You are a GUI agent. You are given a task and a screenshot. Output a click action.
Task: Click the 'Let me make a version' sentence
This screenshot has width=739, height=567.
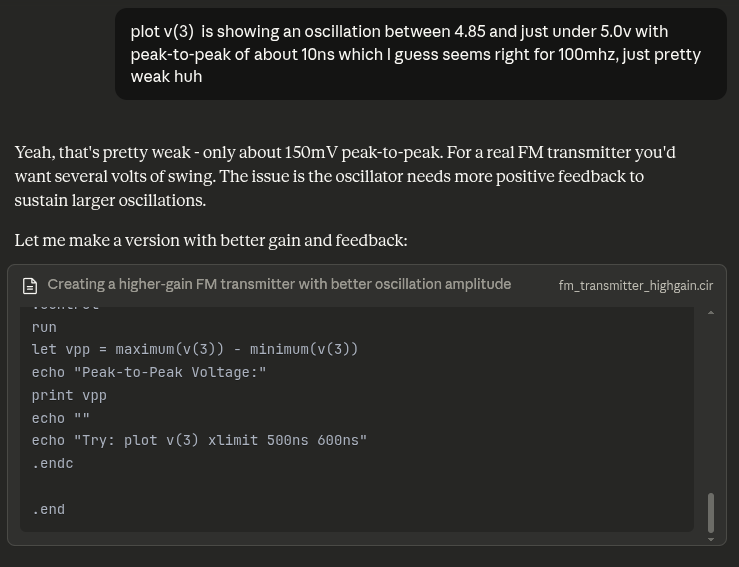tap(211, 240)
